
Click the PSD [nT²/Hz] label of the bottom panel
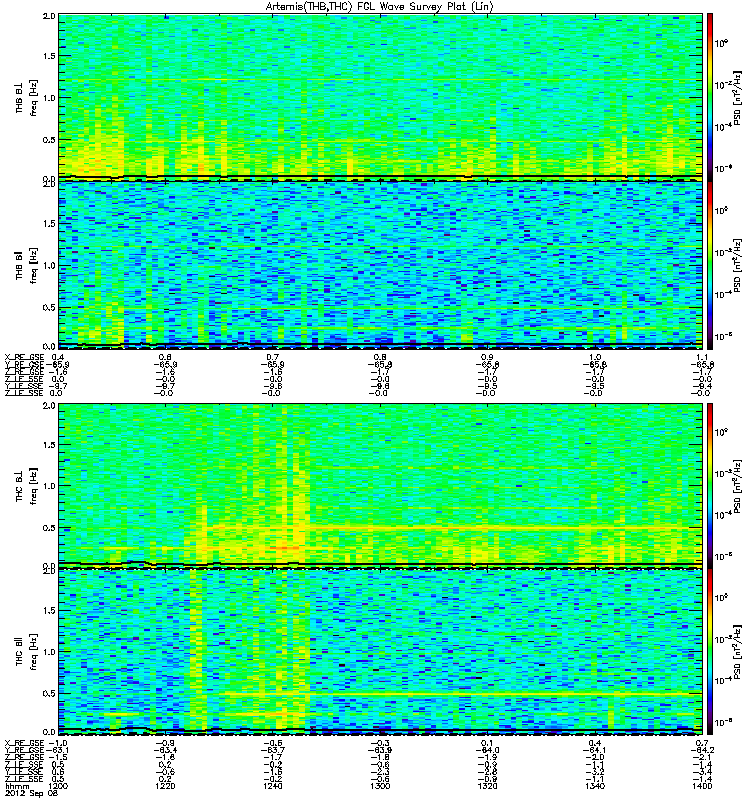[738, 652]
